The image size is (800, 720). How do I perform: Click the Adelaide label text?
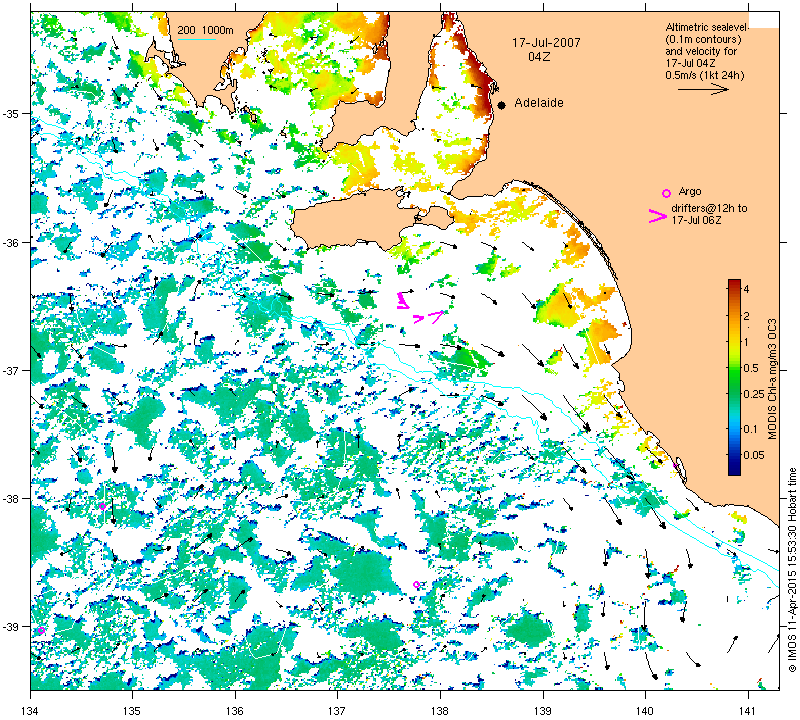[539, 103]
